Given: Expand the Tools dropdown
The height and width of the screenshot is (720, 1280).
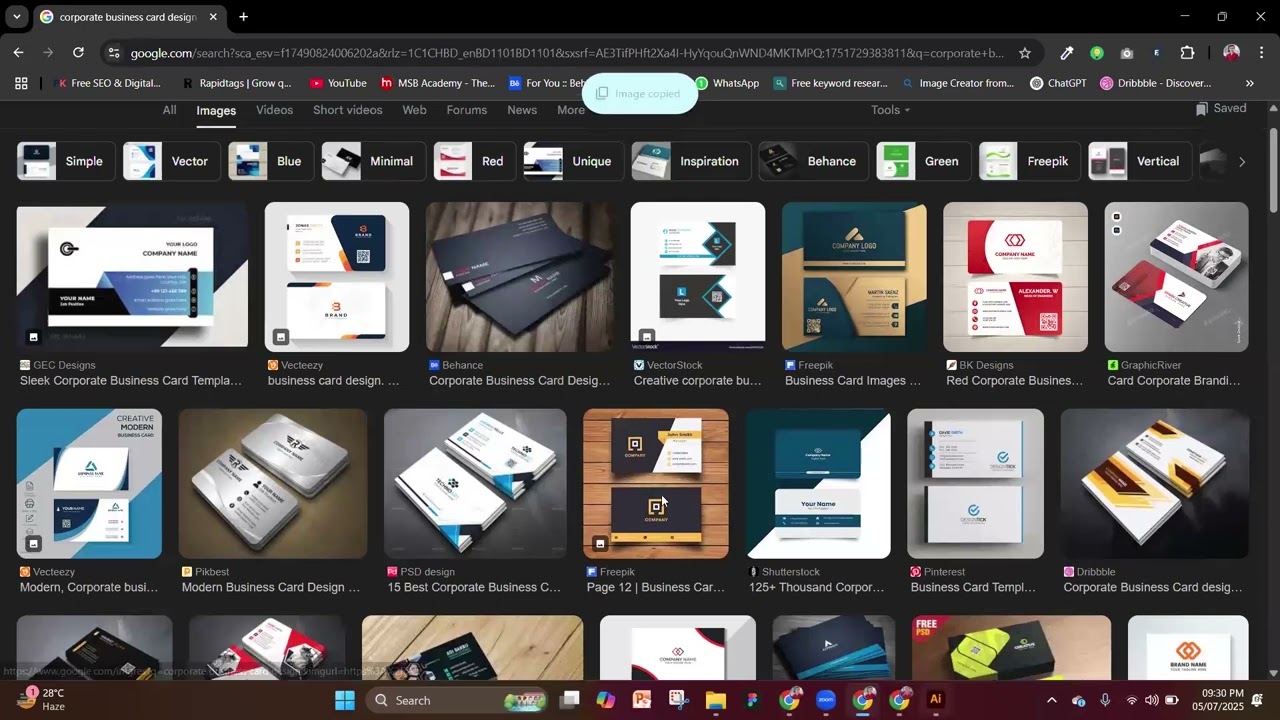Looking at the screenshot, I should pyautogui.click(x=890, y=110).
